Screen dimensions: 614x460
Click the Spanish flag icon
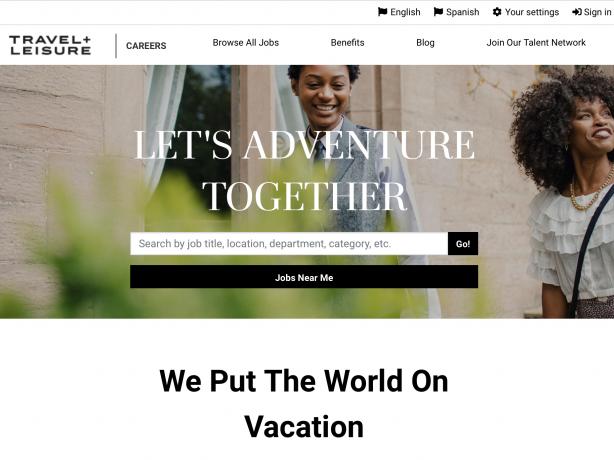click(438, 12)
